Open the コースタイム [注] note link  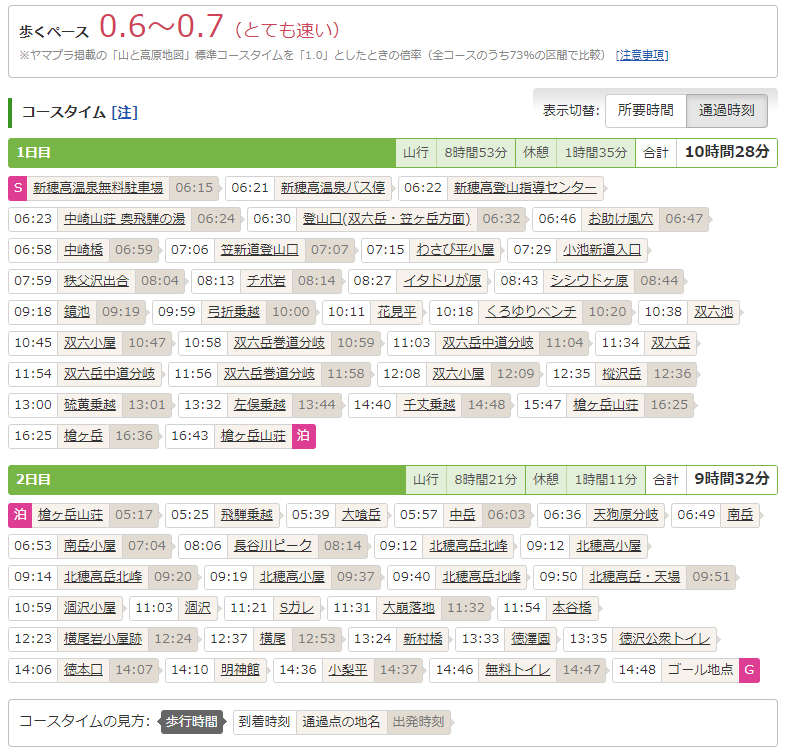coord(124,112)
